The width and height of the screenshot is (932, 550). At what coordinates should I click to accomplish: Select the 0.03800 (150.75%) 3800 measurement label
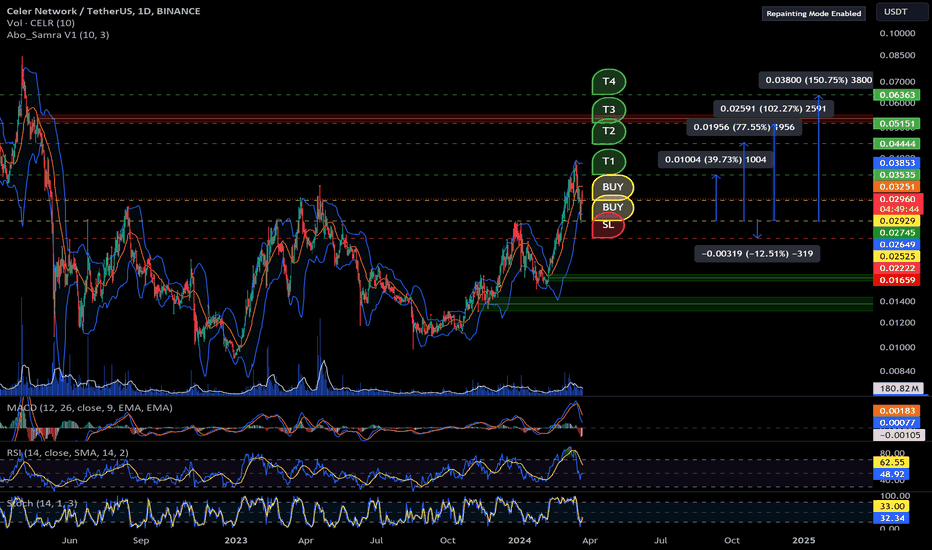tap(818, 80)
